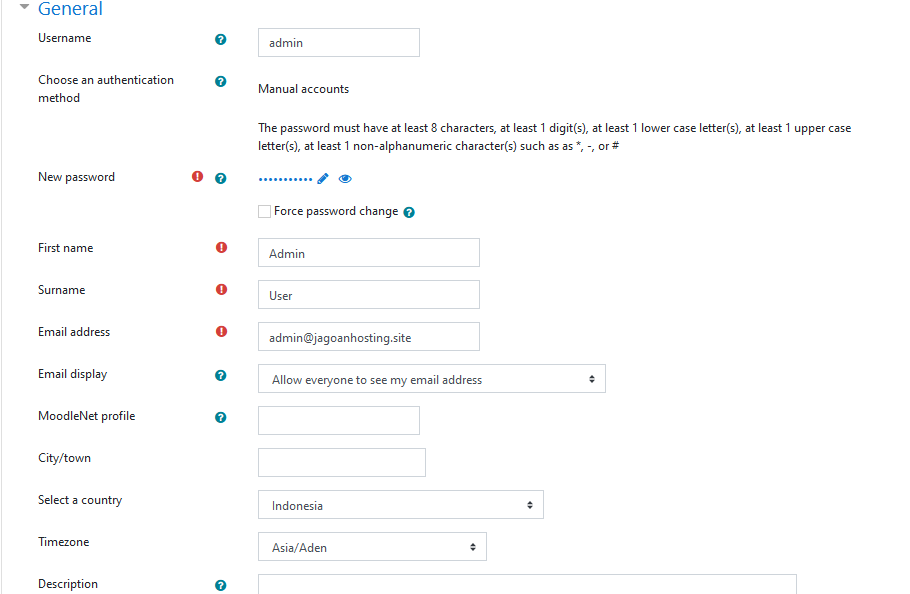Open help for the Username field
The image size is (910, 594).
221,39
